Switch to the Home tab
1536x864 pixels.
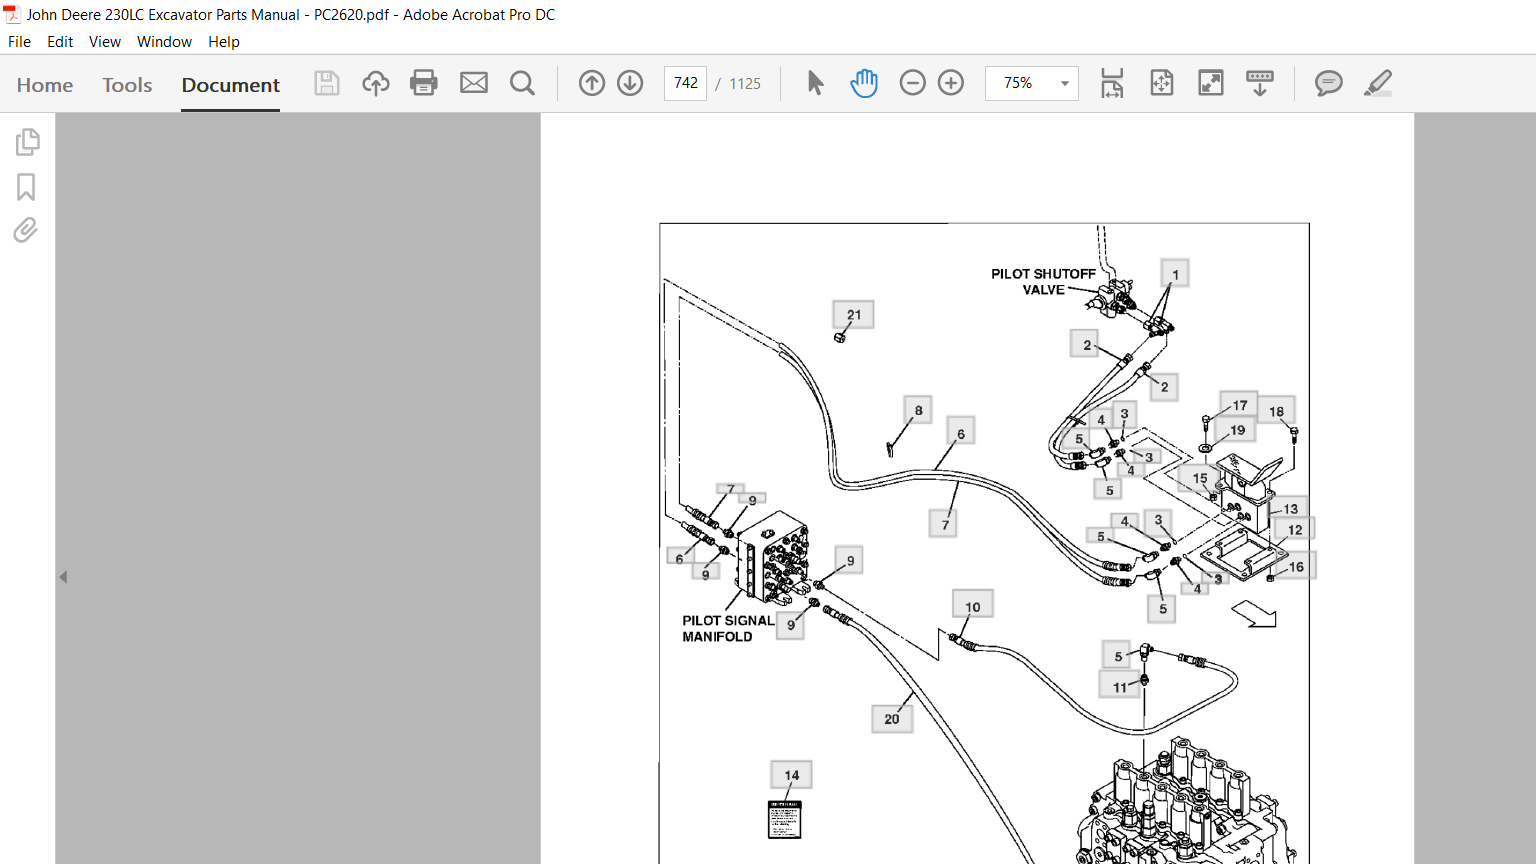click(x=45, y=85)
